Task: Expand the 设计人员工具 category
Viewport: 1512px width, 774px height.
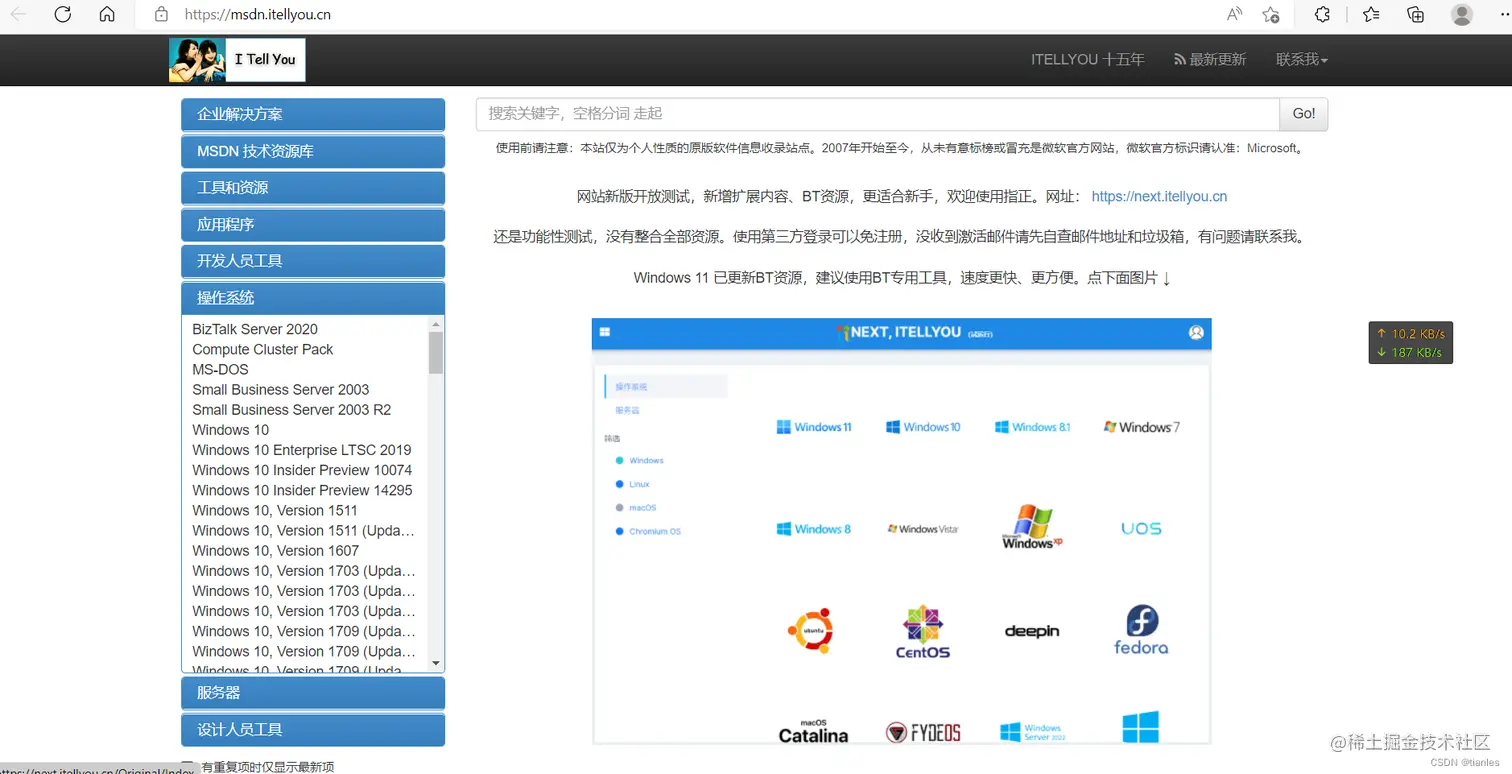Action: click(313, 730)
